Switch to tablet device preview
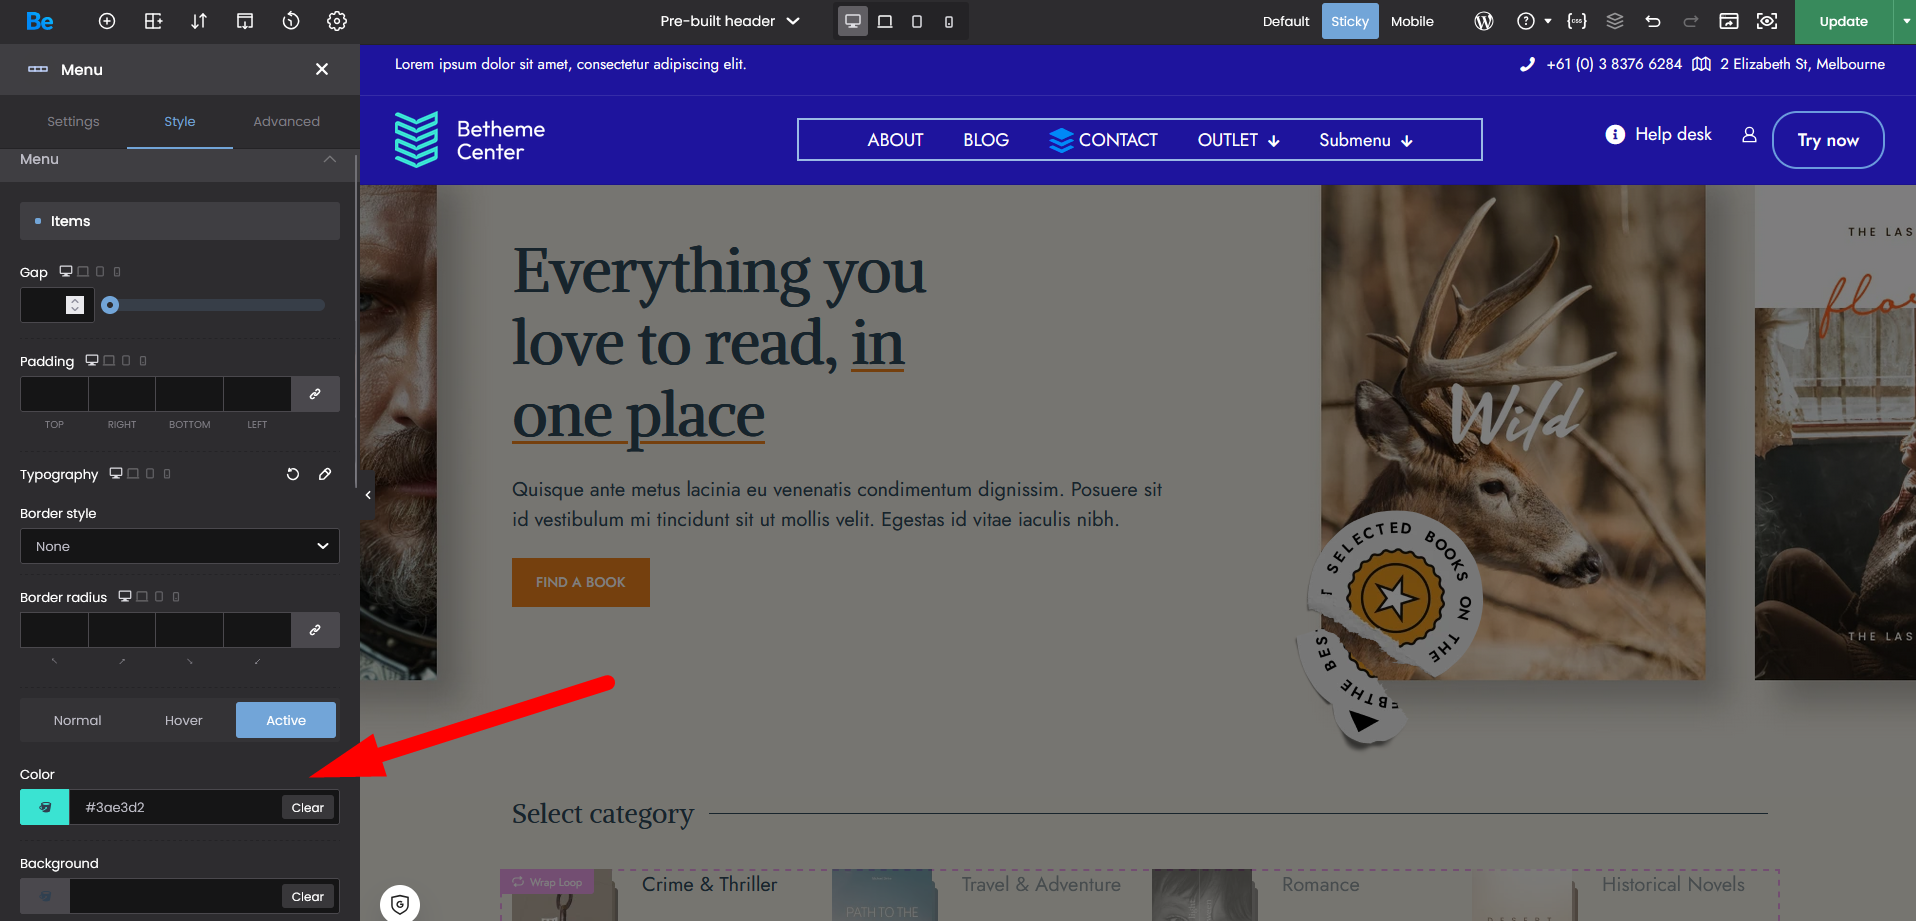This screenshot has width=1916, height=921. [x=916, y=21]
